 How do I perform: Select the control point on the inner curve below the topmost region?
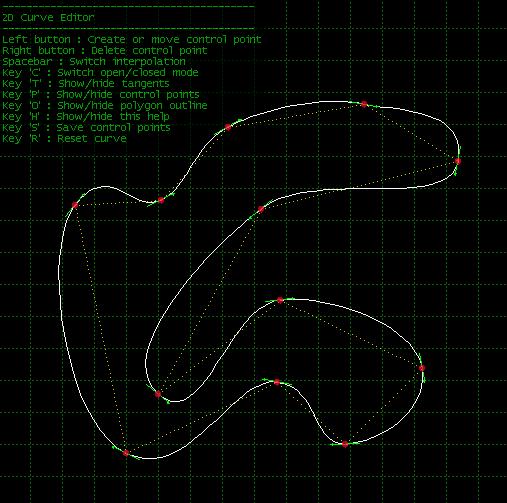coord(261,209)
